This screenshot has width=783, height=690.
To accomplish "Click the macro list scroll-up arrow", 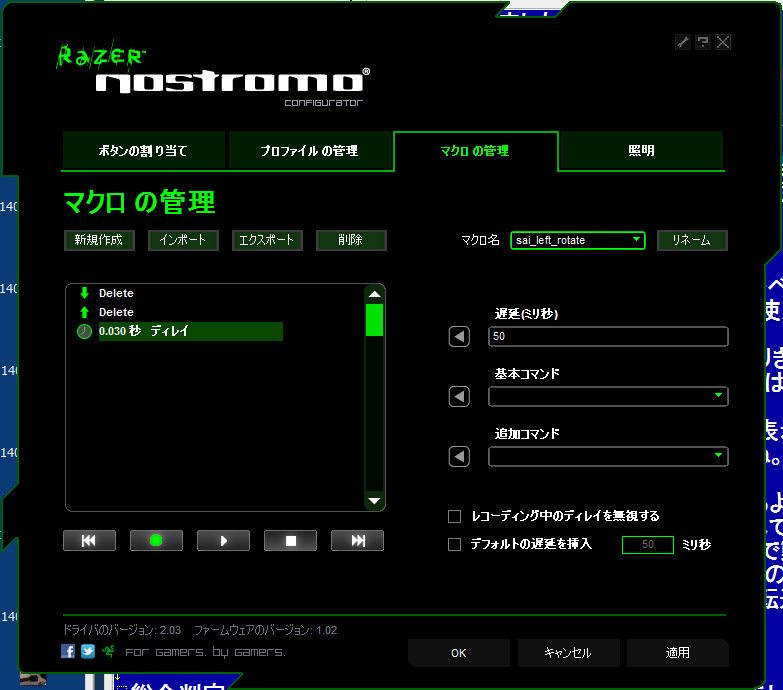I will [x=374, y=294].
